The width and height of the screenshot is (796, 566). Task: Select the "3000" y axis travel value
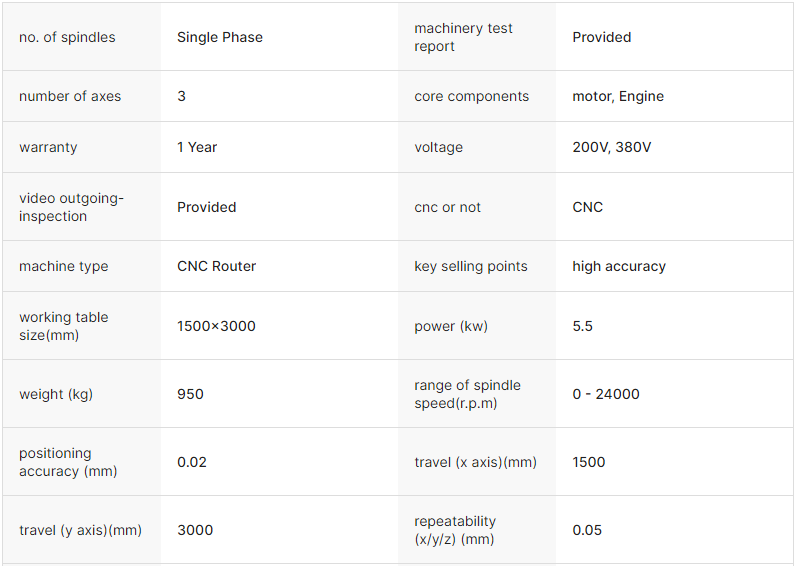pos(195,530)
